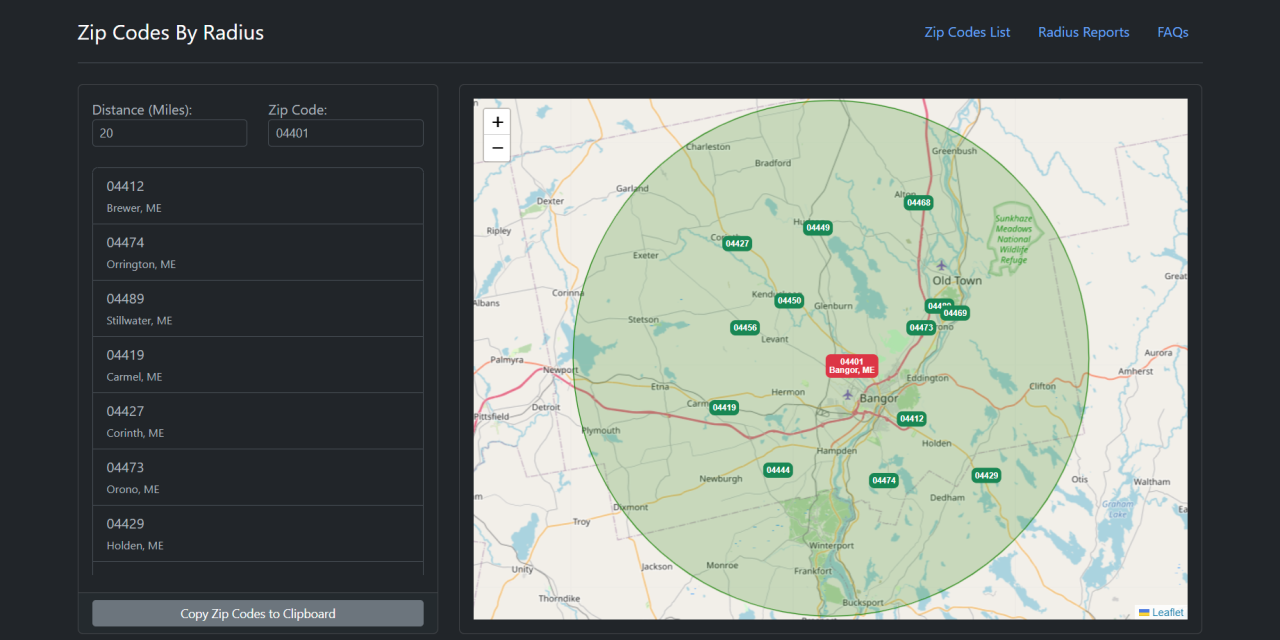
Task: Click the 04429 marker on the map
Action: [x=986, y=475]
